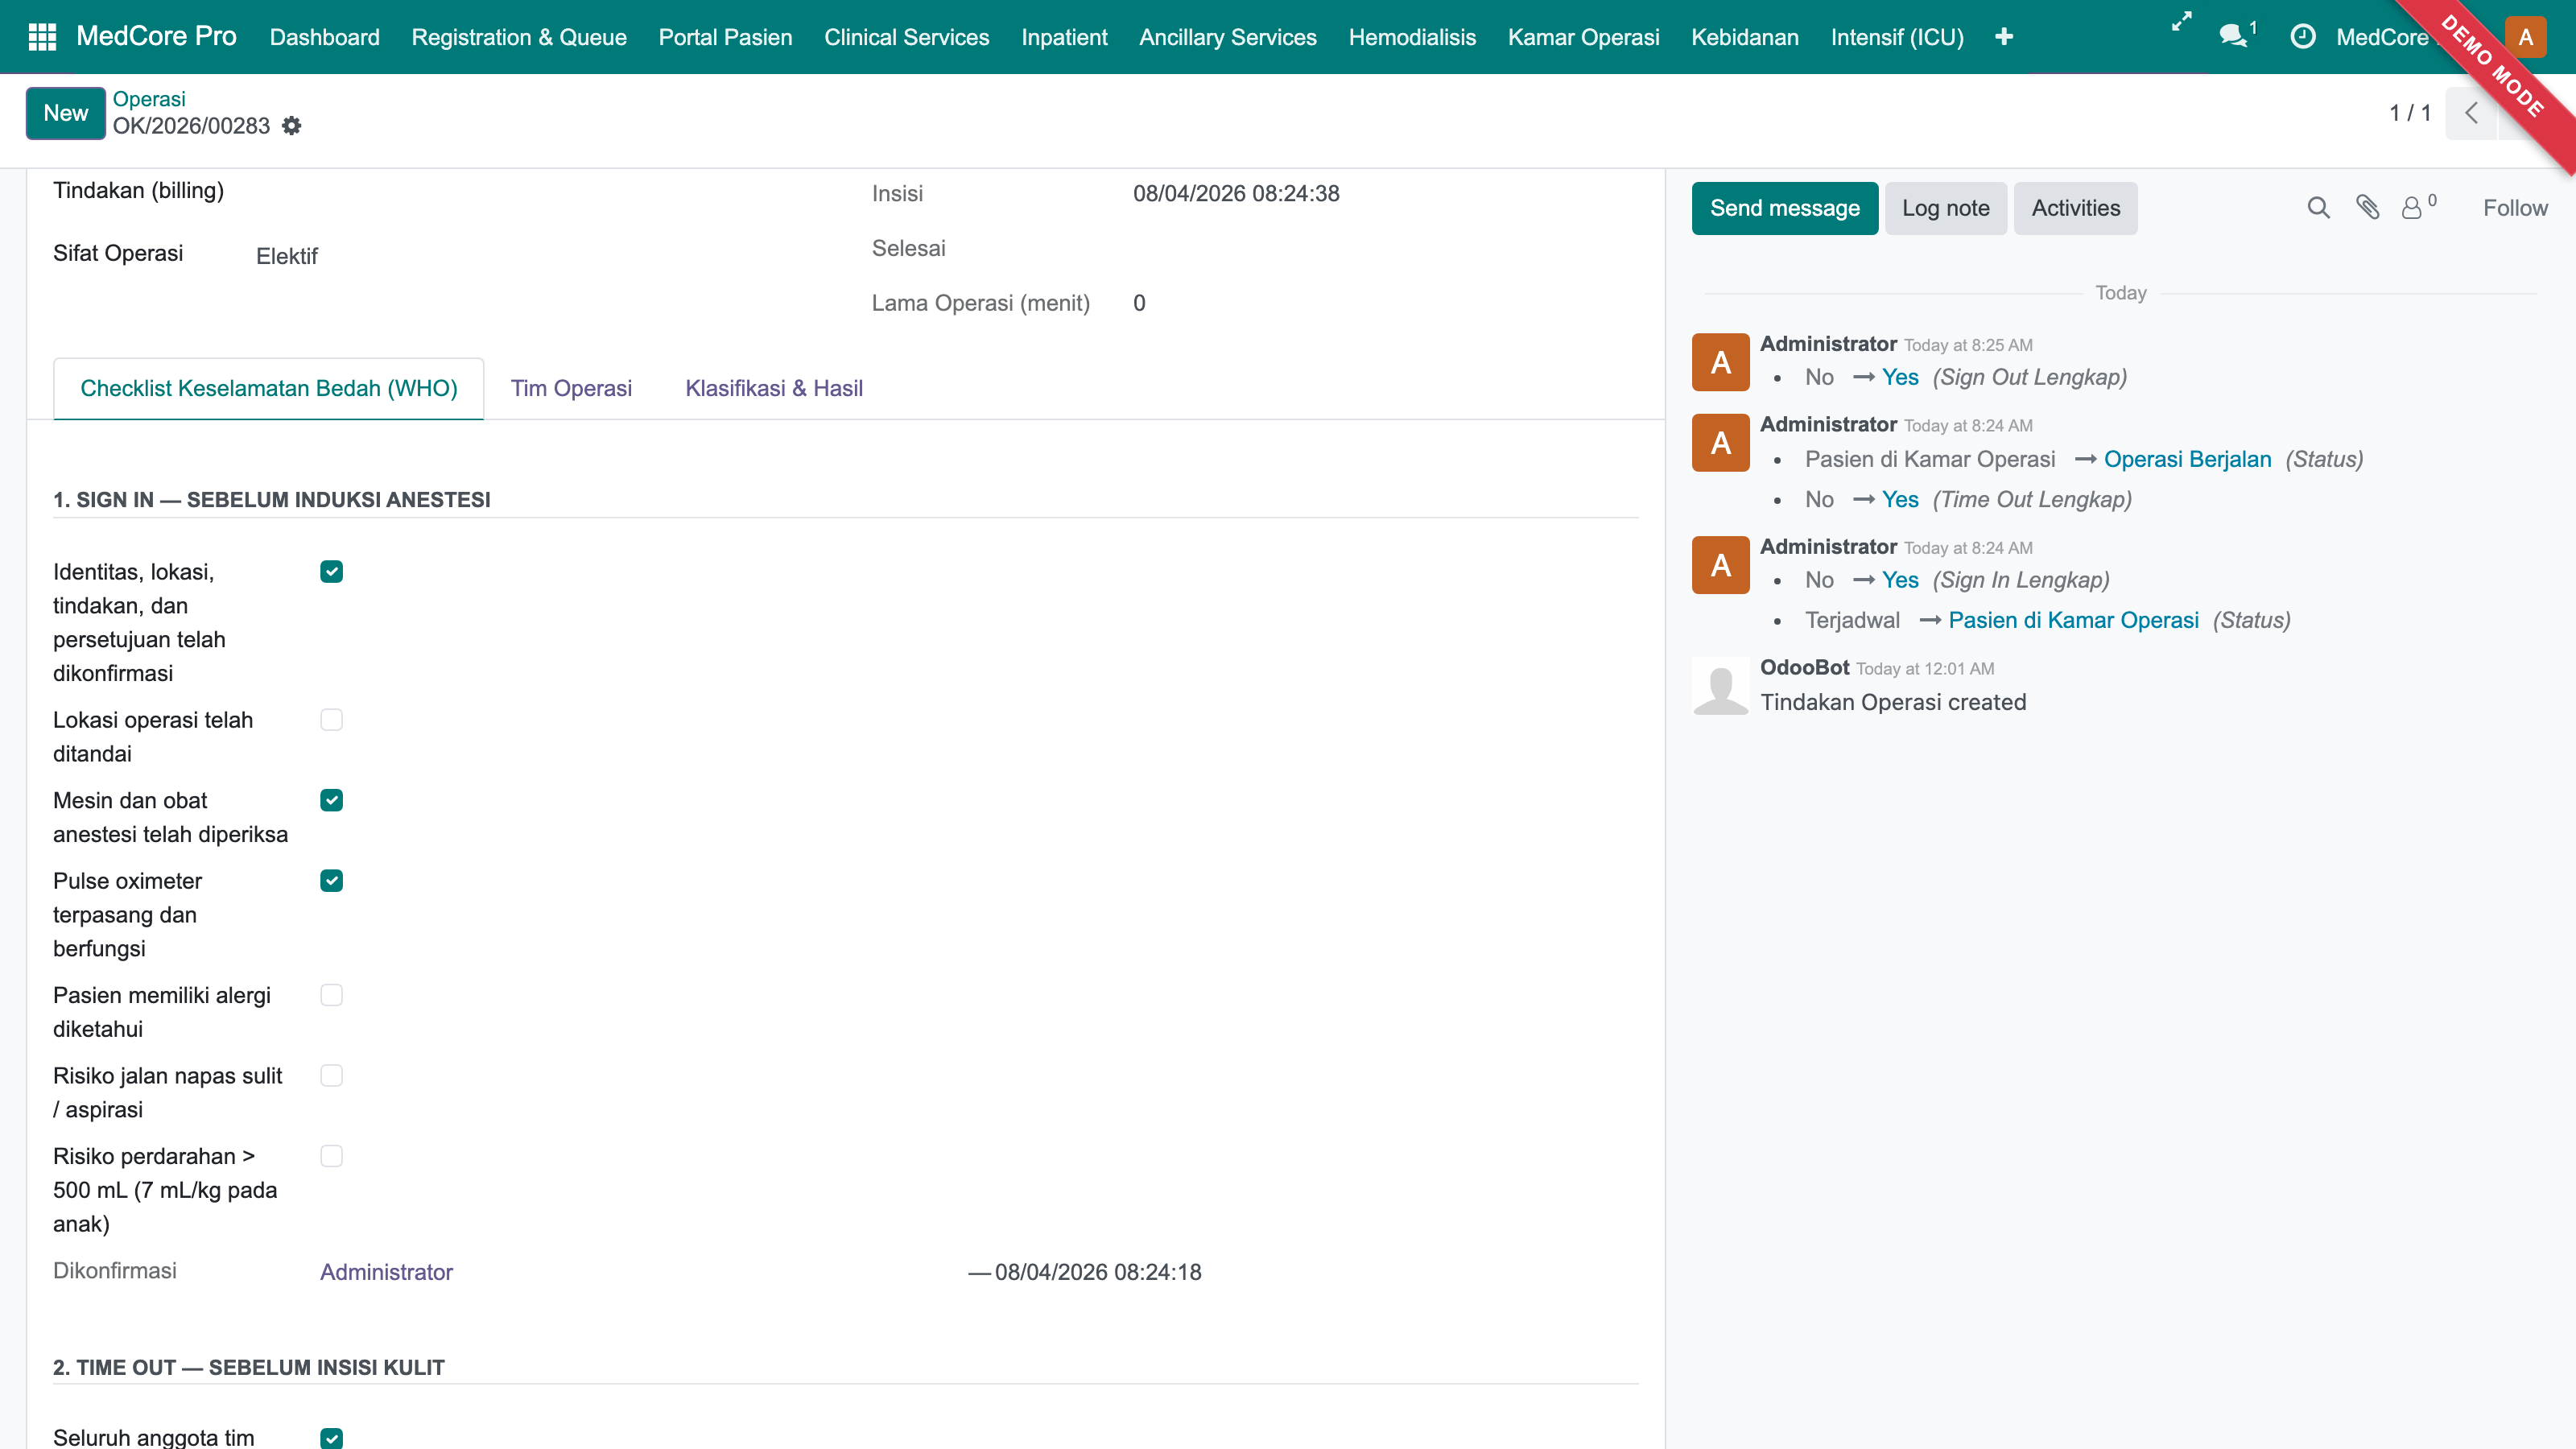2576x1449 pixels.
Task: Click Follow in the chatter
Action: click(x=2515, y=208)
